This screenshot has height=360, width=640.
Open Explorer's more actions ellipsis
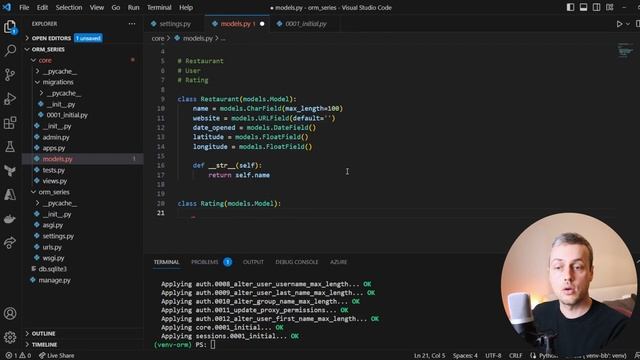point(131,24)
